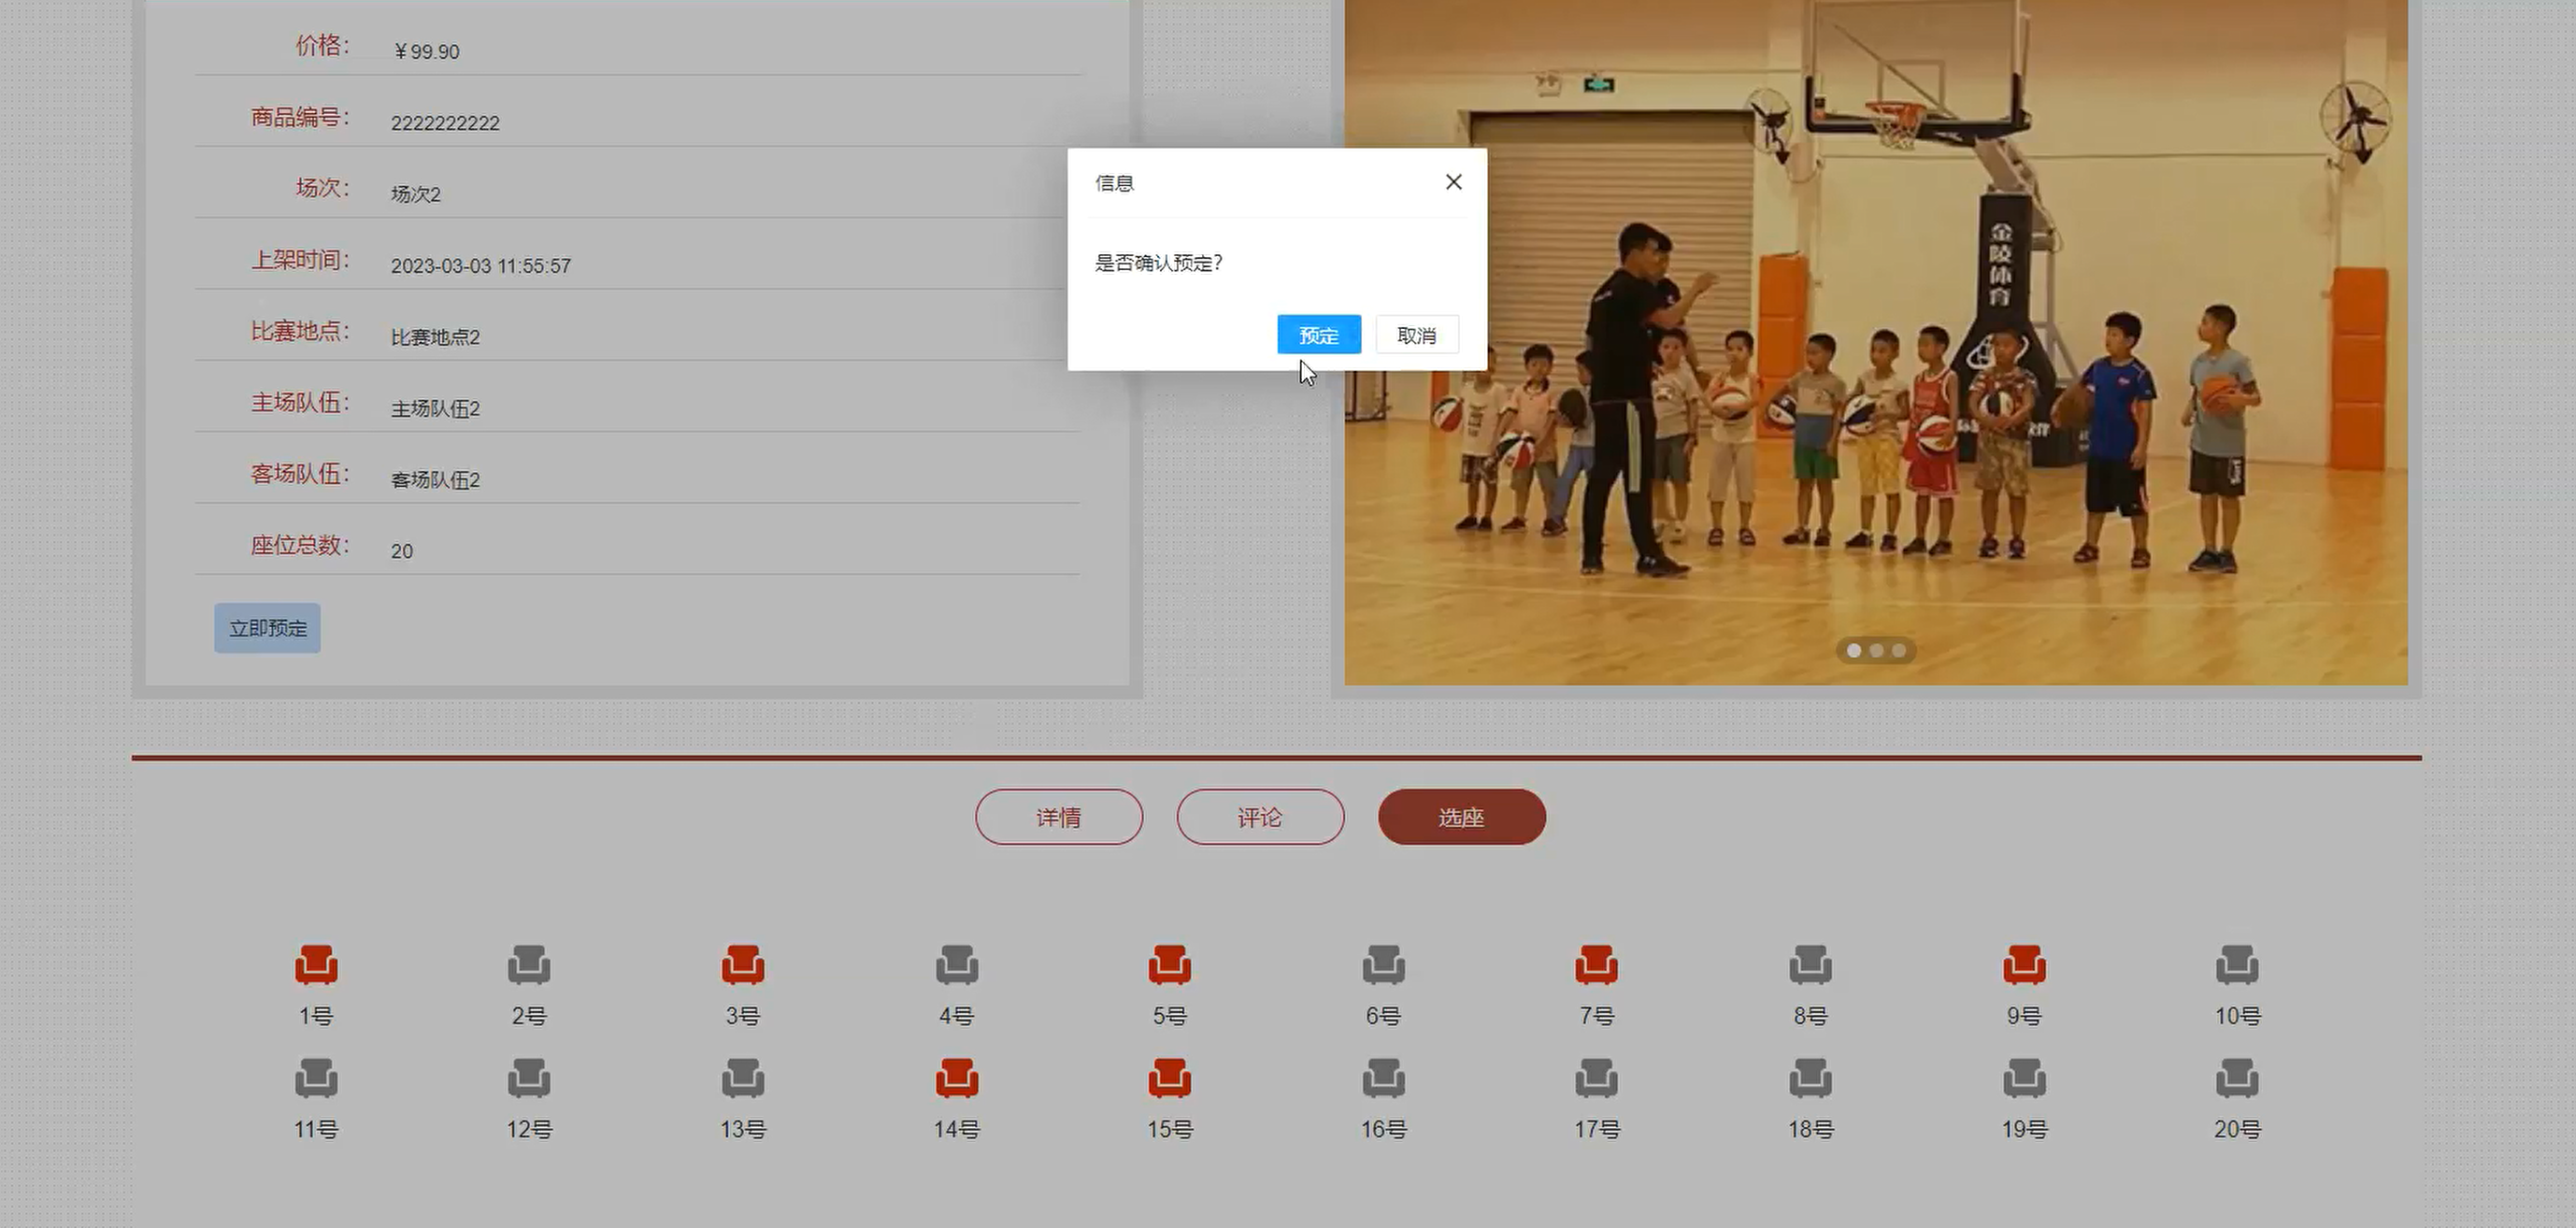Select red seat icon 15号
This screenshot has width=2576, height=1228.
1170,1078
